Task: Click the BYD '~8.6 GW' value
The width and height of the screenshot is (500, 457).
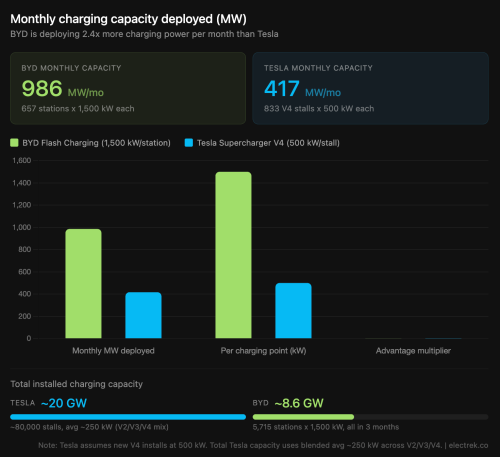Action: (299, 403)
